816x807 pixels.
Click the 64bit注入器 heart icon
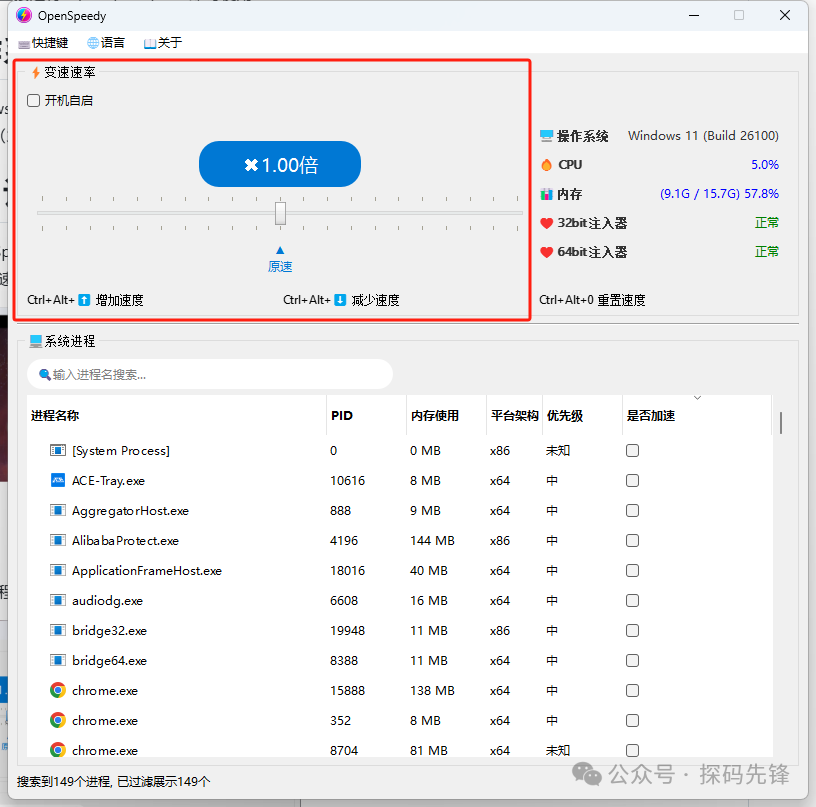[x=546, y=252]
